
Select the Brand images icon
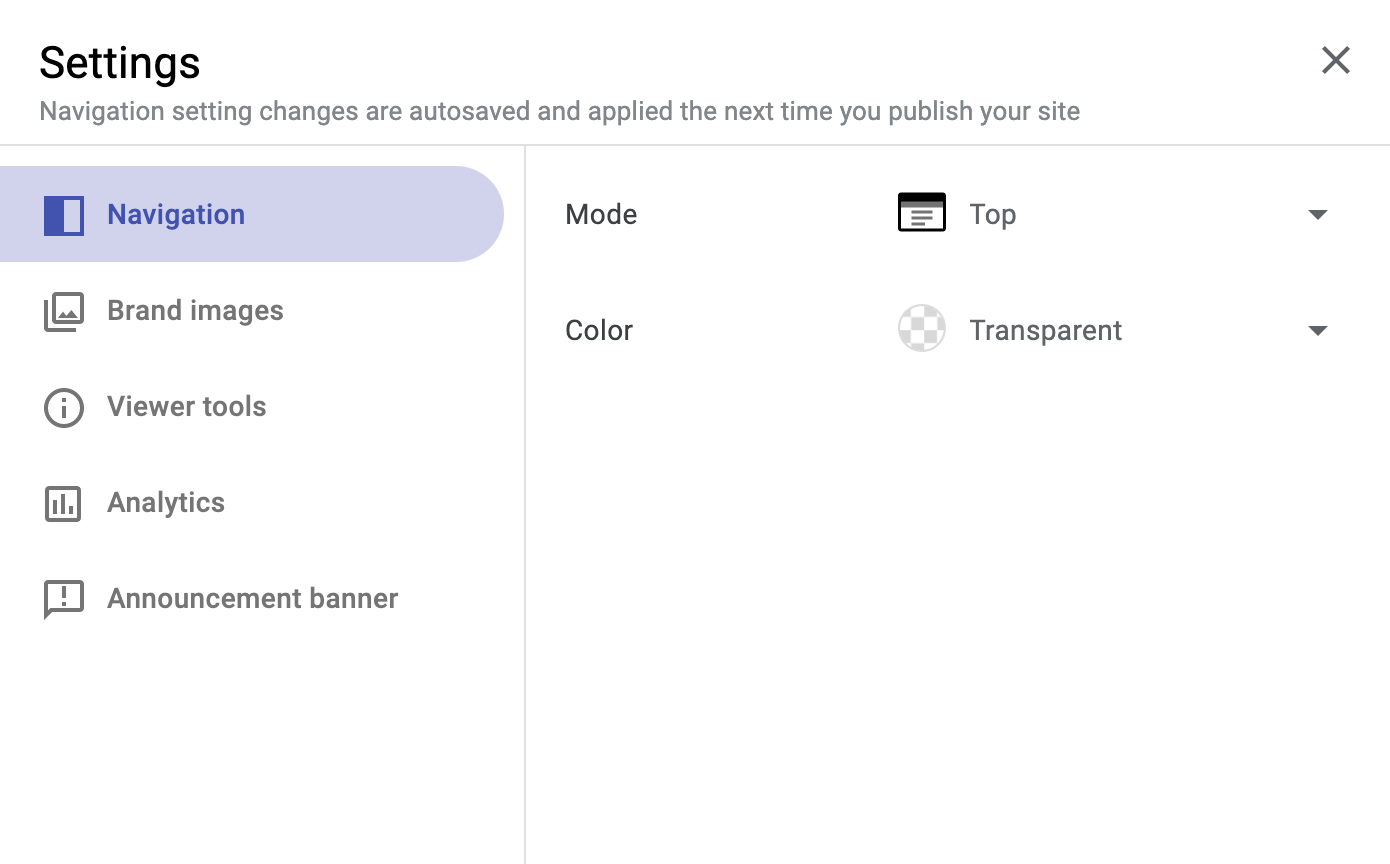64,311
